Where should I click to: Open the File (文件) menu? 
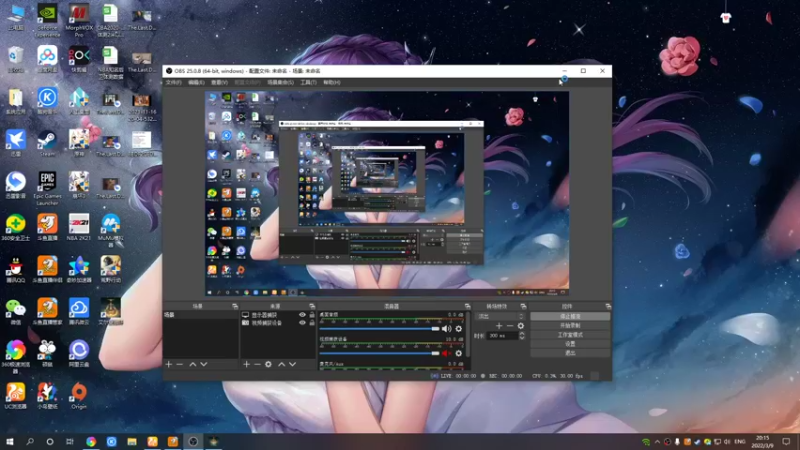[x=173, y=83]
